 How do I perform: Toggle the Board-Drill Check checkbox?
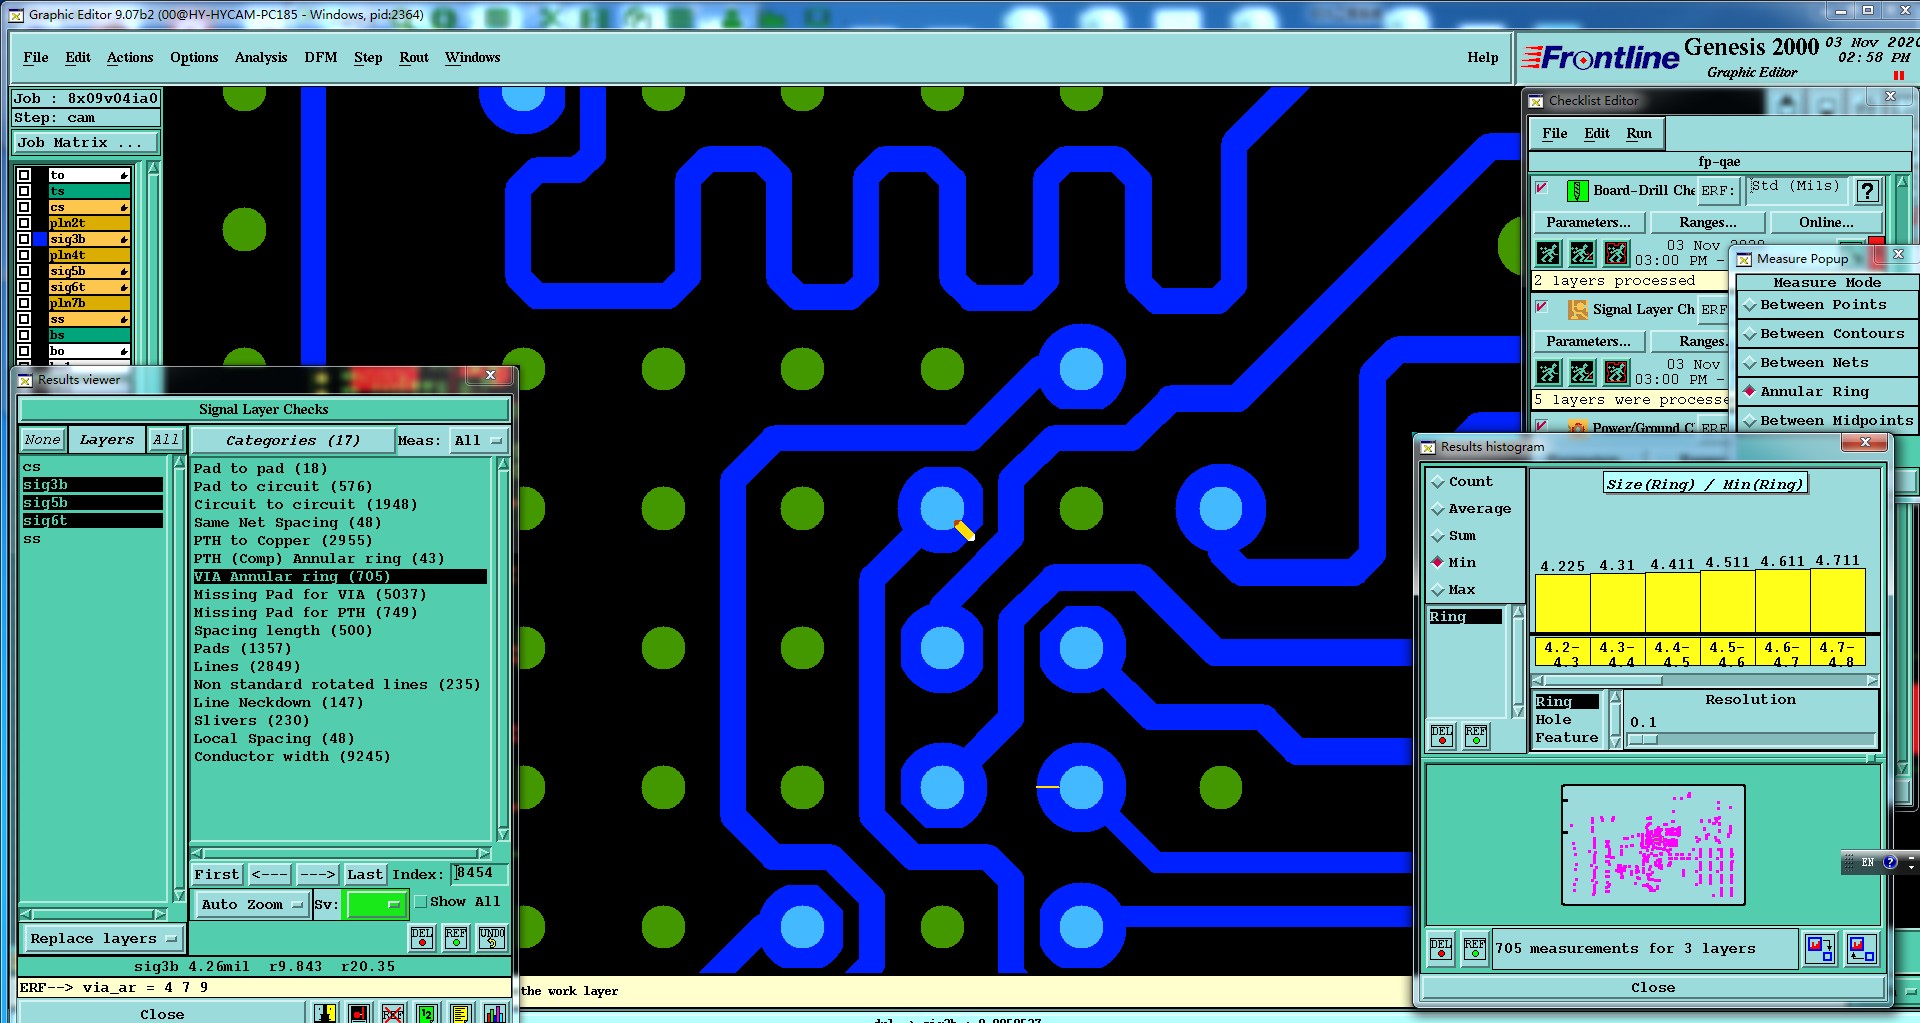click(x=1542, y=188)
